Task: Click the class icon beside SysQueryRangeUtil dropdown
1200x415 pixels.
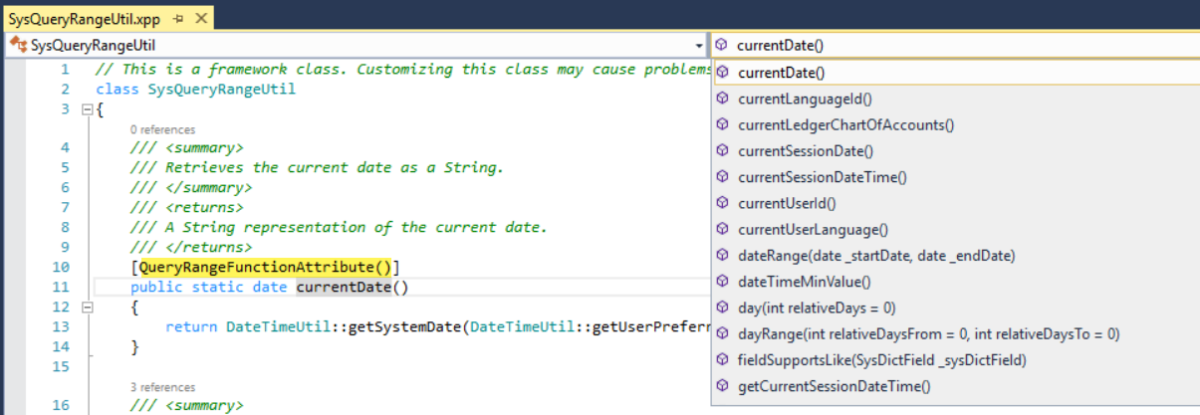Action: coord(17,46)
